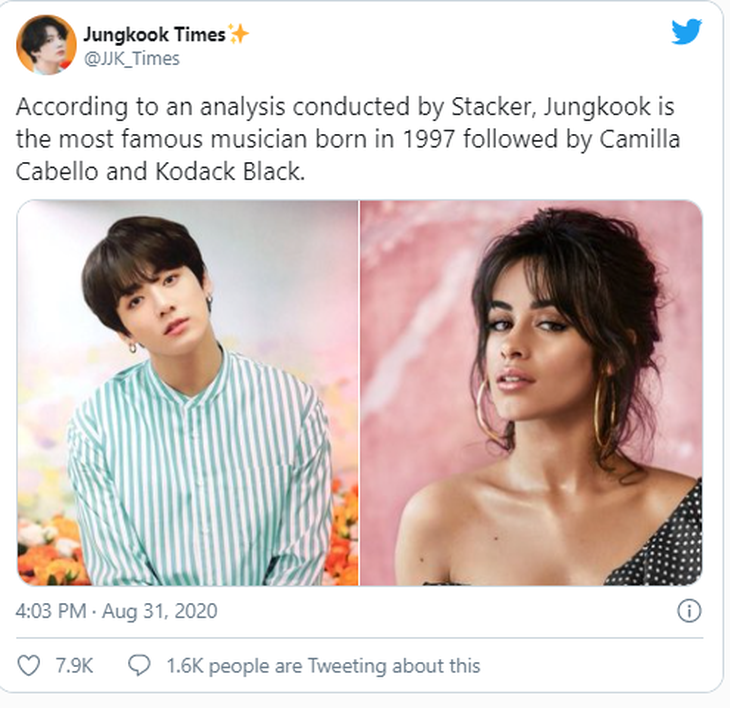Click the Twitter bird logo icon
The height and width of the screenshot is (708, 730).
pyautogui.click(x=686, y=32)
